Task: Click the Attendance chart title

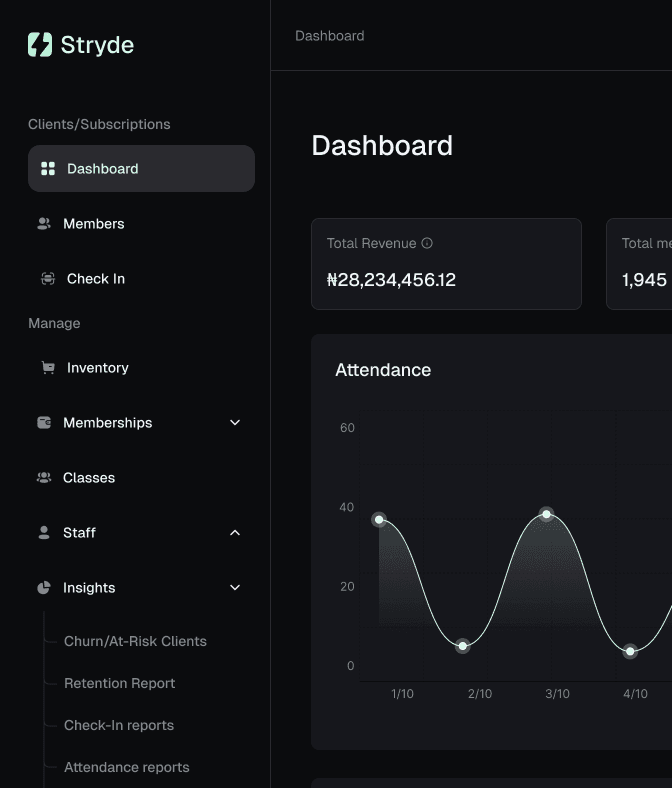Action: tap(383, 370)
